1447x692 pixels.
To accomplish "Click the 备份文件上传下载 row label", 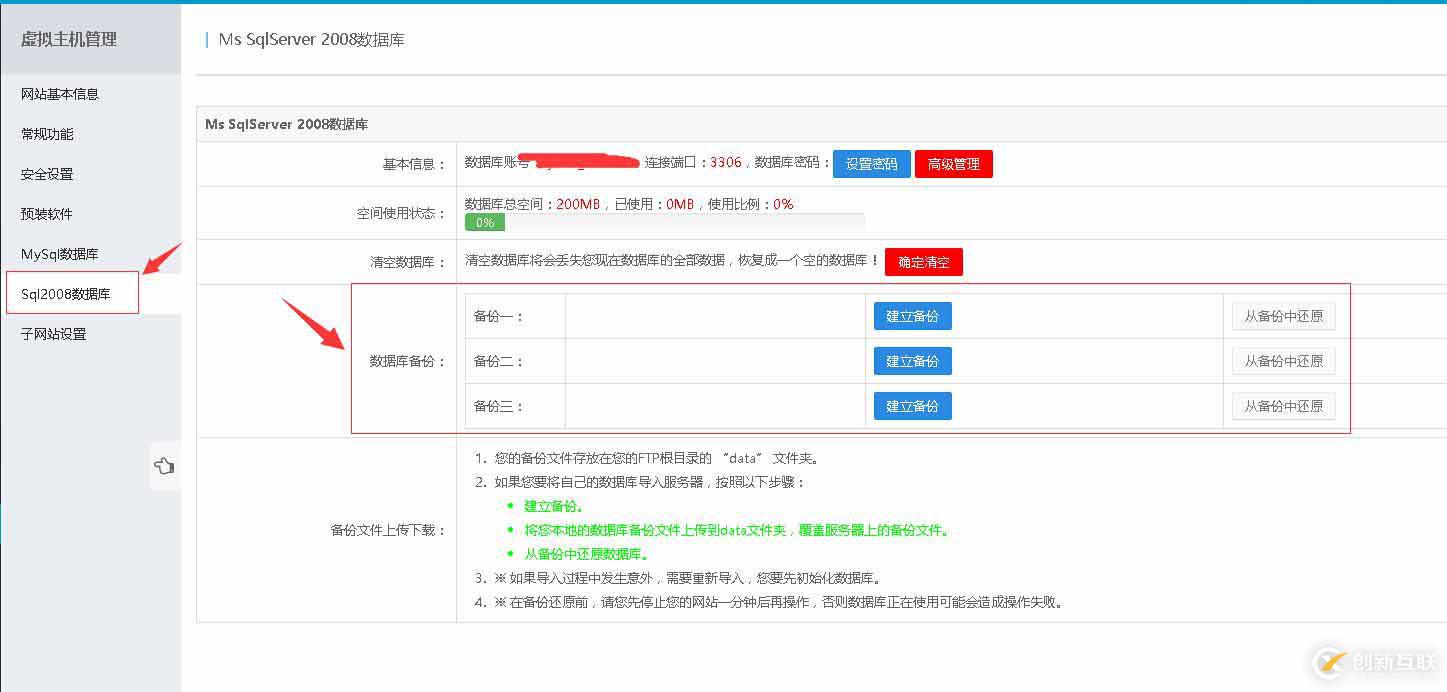I will click(389, 530).
